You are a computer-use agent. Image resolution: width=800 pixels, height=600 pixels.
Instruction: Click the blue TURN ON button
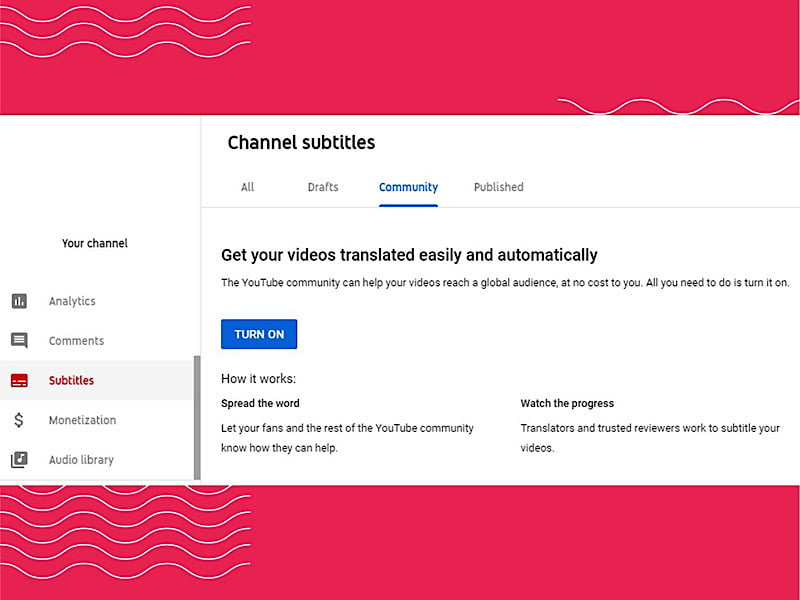259,334
